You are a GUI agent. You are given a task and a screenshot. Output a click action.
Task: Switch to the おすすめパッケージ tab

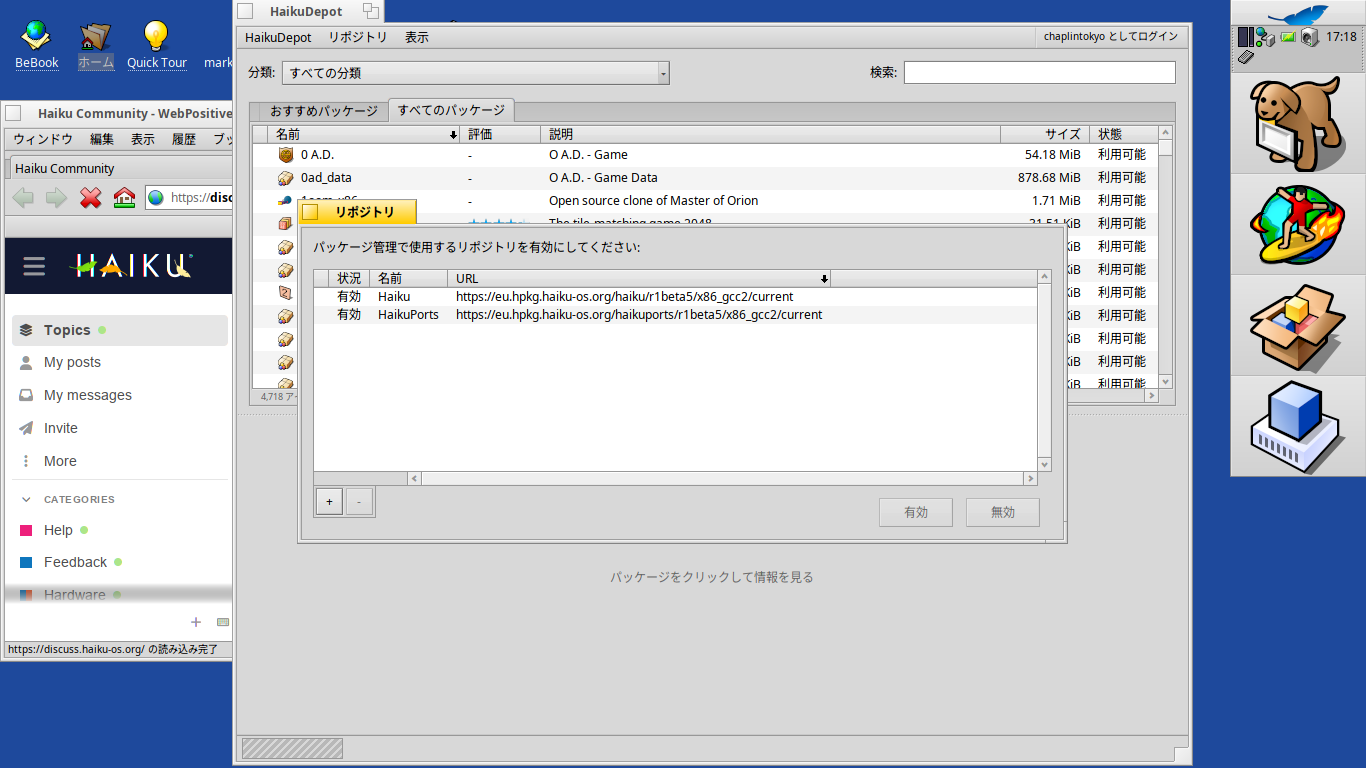coord(323,111)
